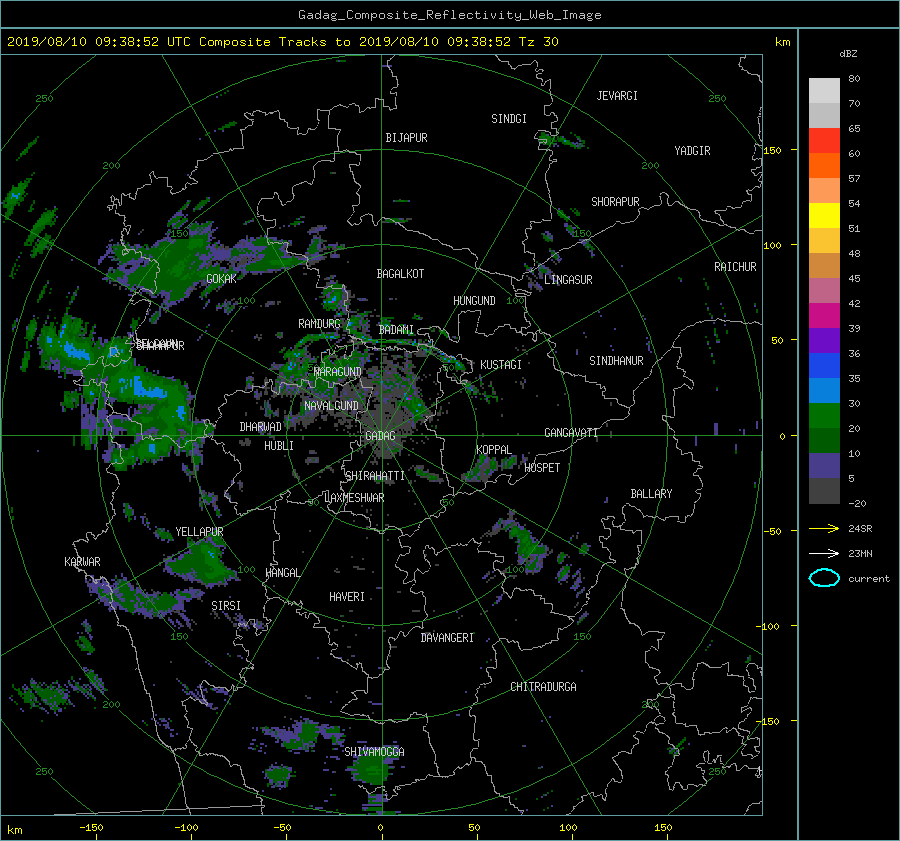Click the KARWAR city label
The width and height of the screenshot is (900, 841).
(82, 561)
